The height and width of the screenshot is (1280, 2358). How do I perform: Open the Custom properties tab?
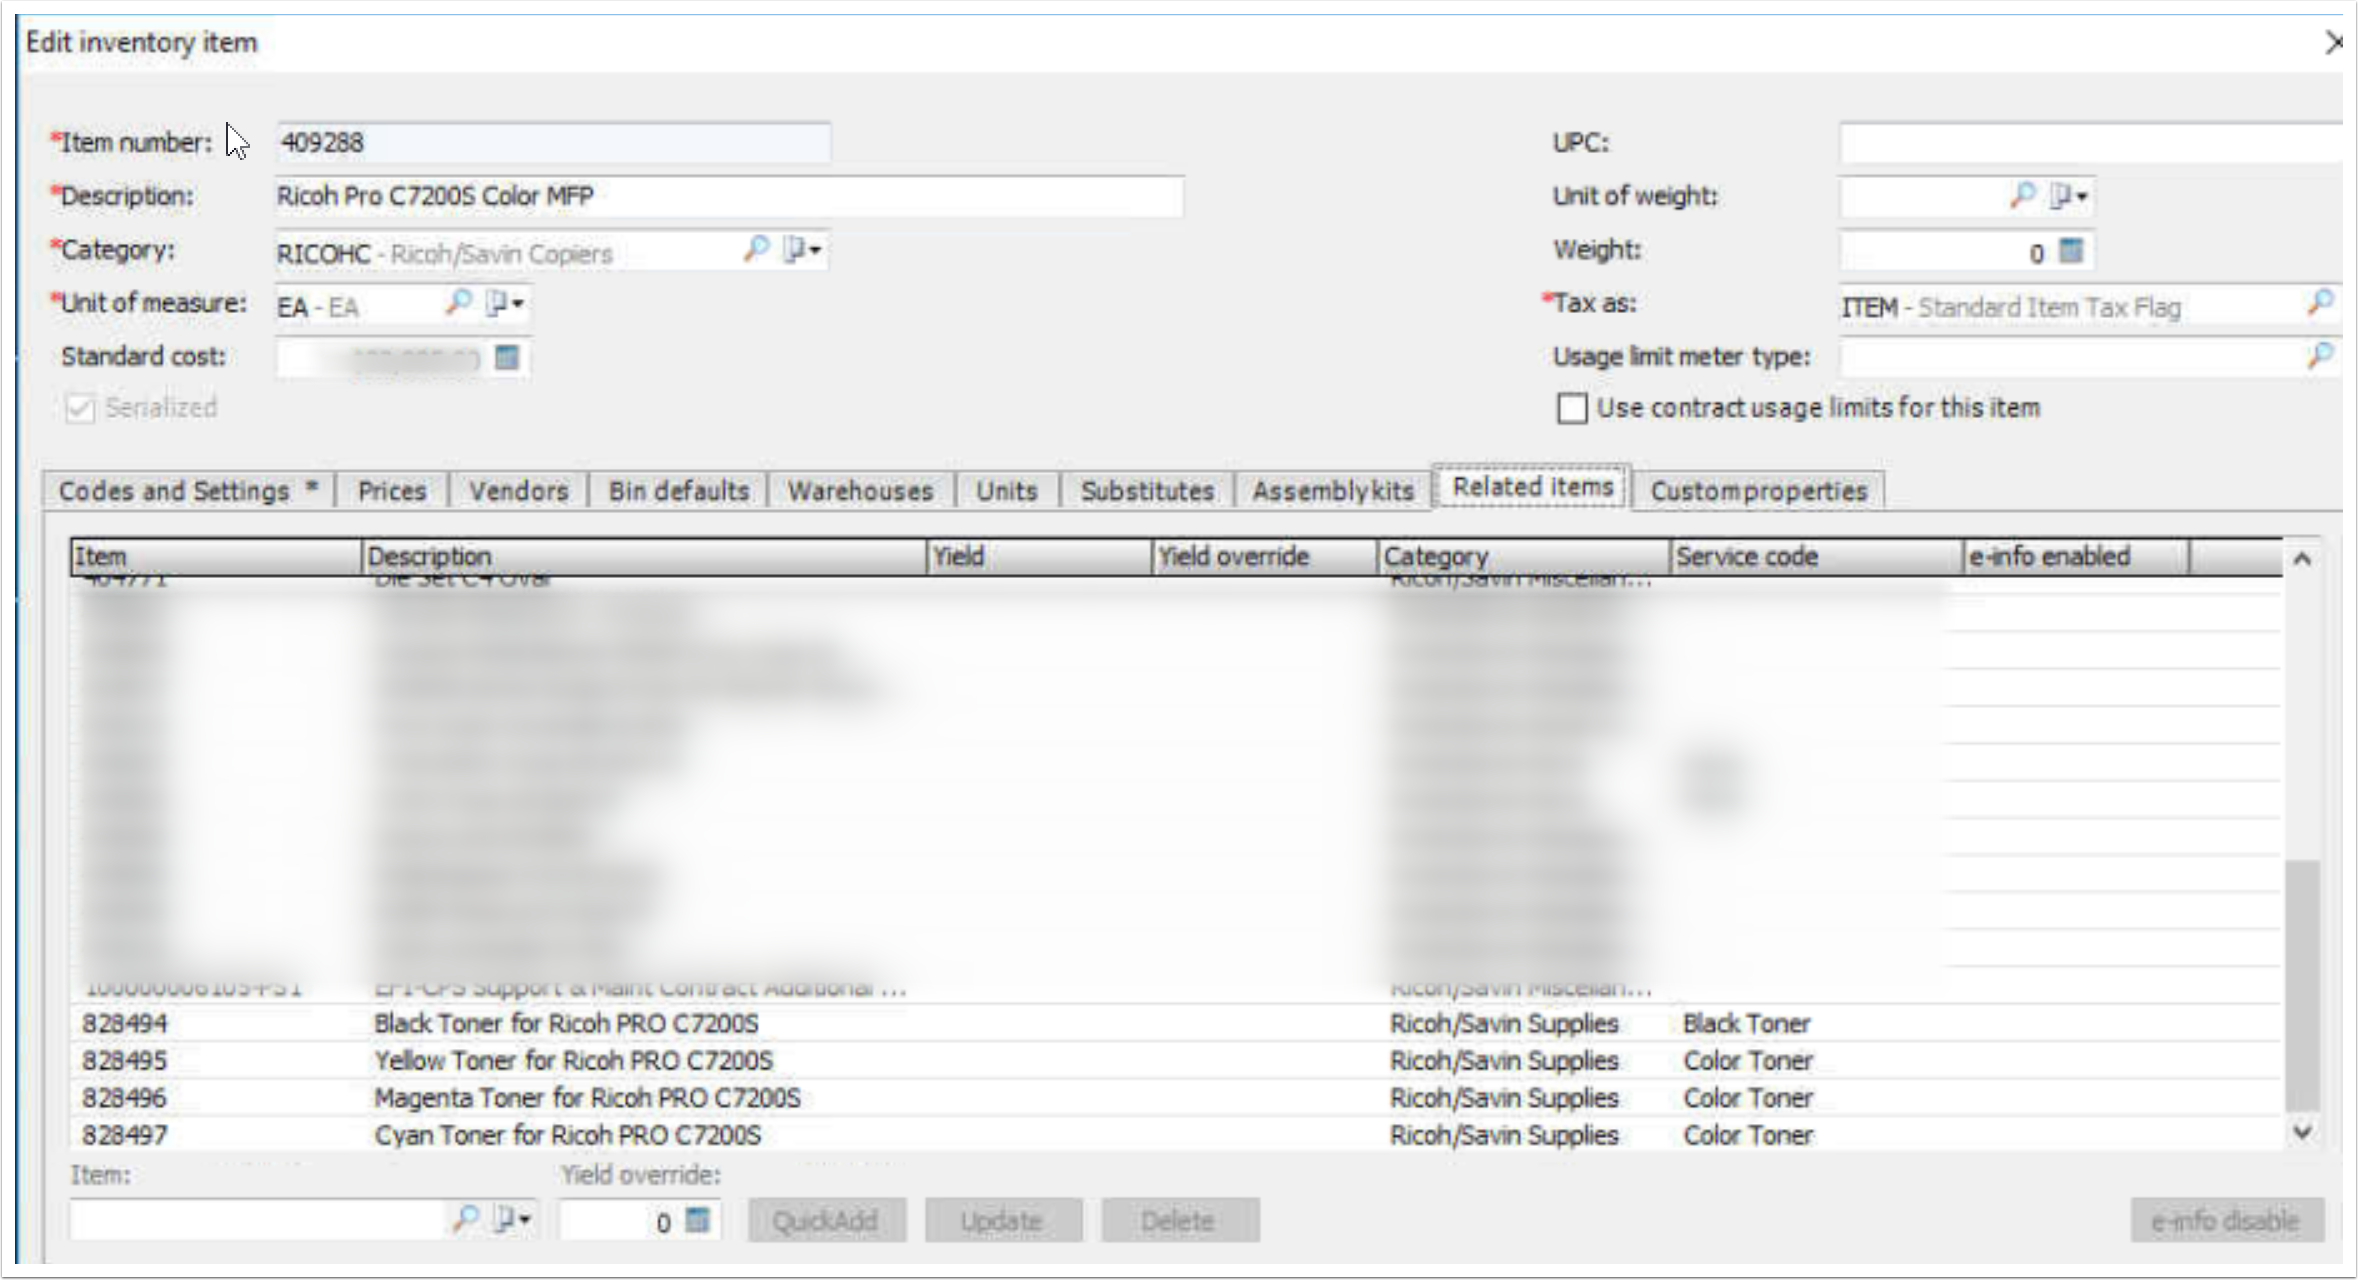[1759, 491]
